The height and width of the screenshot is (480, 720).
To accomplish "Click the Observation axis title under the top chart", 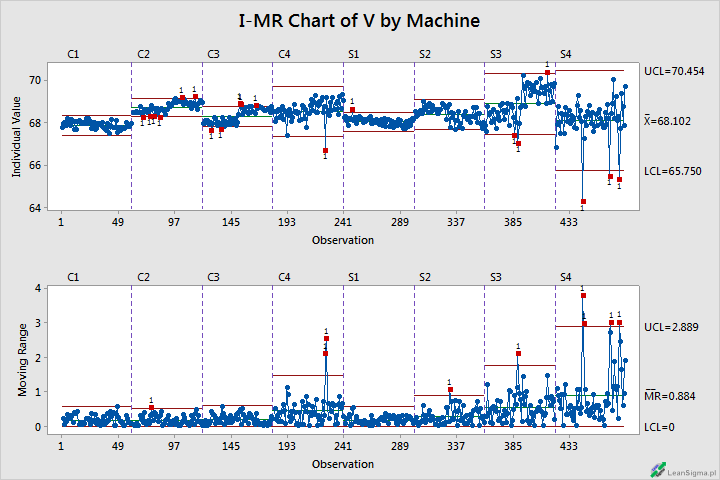I will [x=343, y=240].
